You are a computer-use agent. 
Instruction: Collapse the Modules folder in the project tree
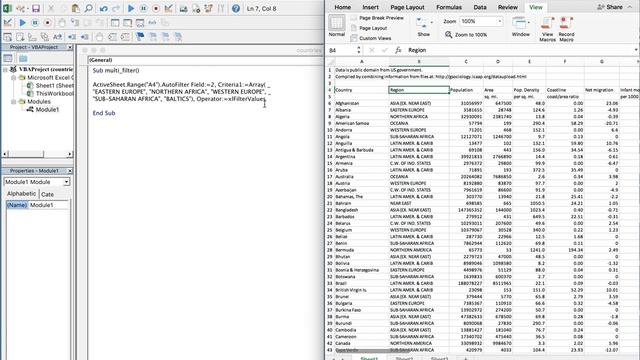click(x=13, y=102)
